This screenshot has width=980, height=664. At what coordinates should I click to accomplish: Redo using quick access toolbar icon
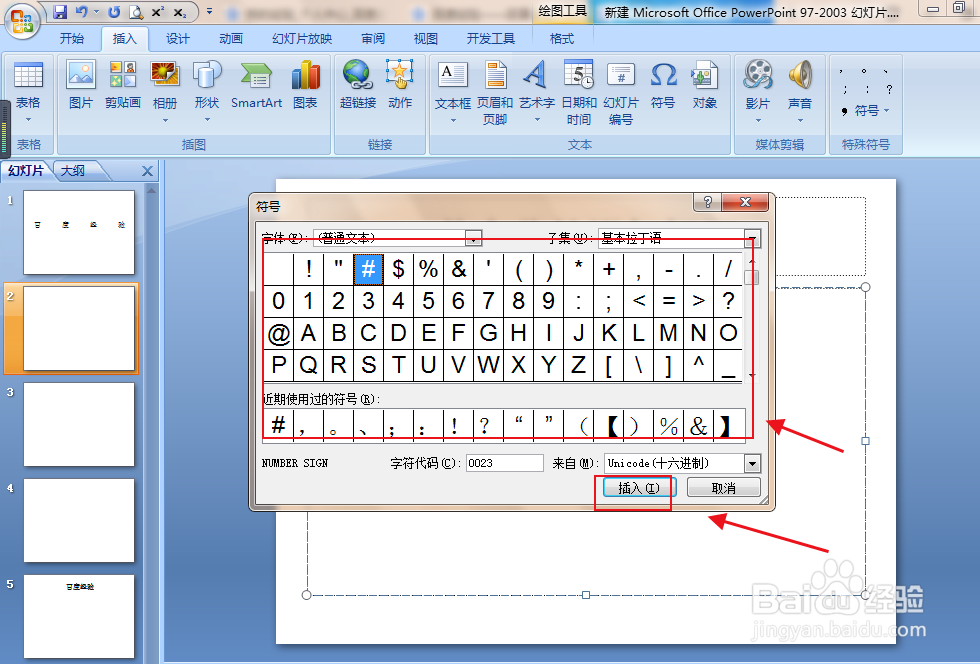pos(114,12)
